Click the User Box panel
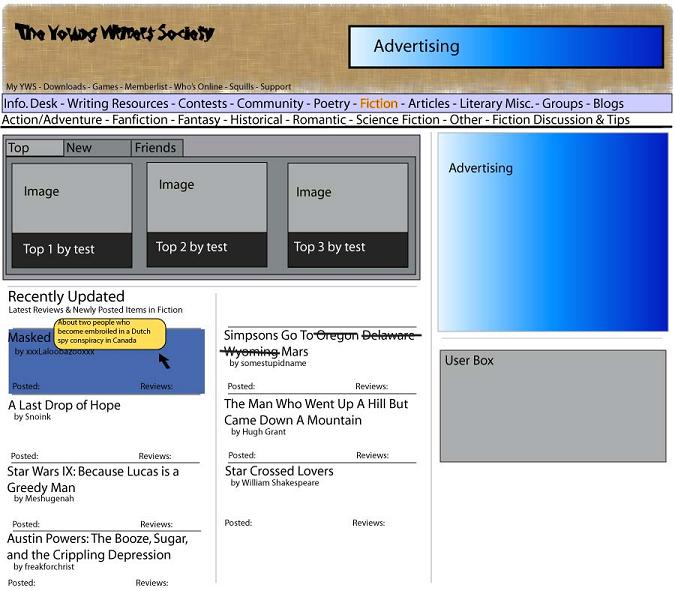Viewport: 675px width, 591px height. 553,406
